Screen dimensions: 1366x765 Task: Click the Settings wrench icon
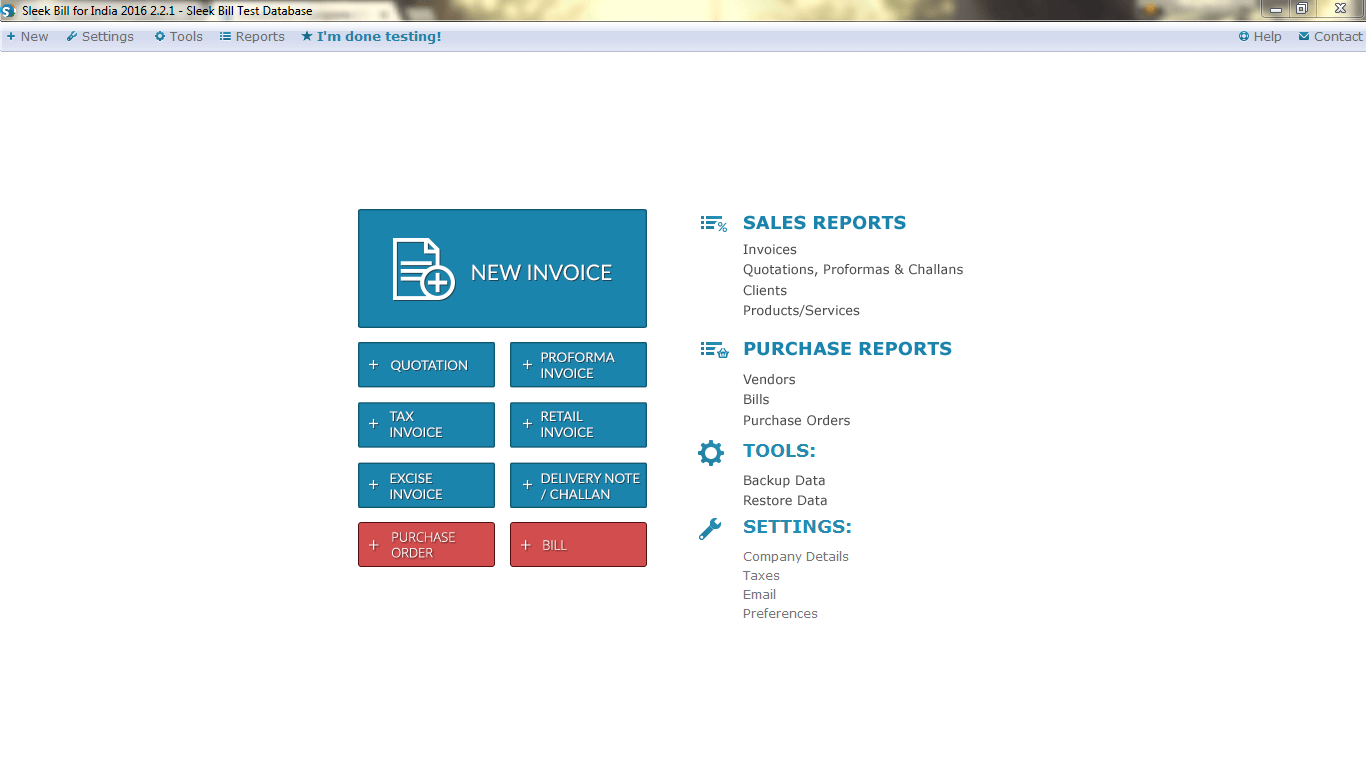(710, 529)
